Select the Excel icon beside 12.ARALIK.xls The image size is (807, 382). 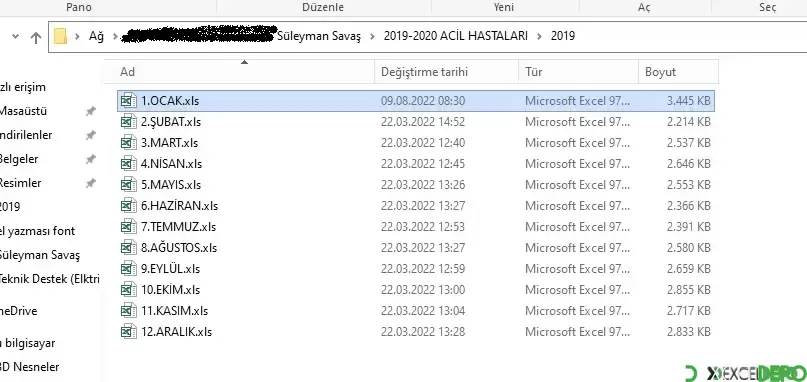(128, 332)
